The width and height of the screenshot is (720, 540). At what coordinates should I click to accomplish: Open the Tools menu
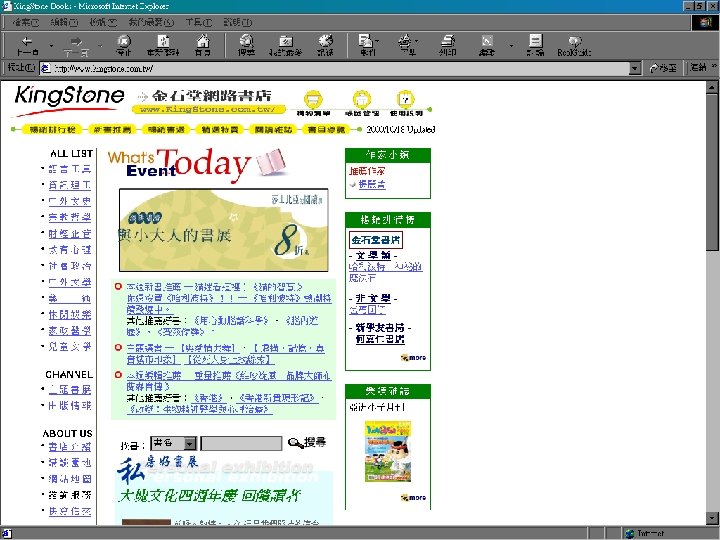coord(198,22)
